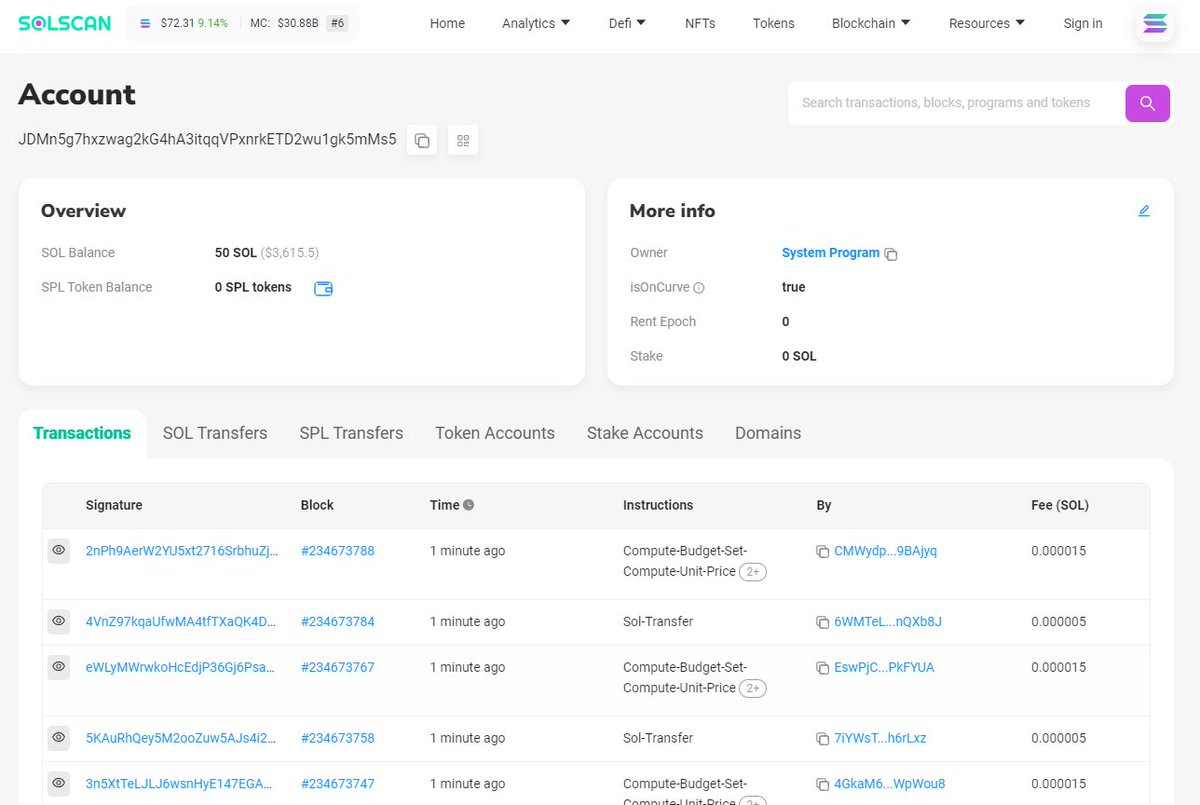Screen dimensions: 1200x805
Task: Open block #234673784 link
Action: [x=338, y=622]
